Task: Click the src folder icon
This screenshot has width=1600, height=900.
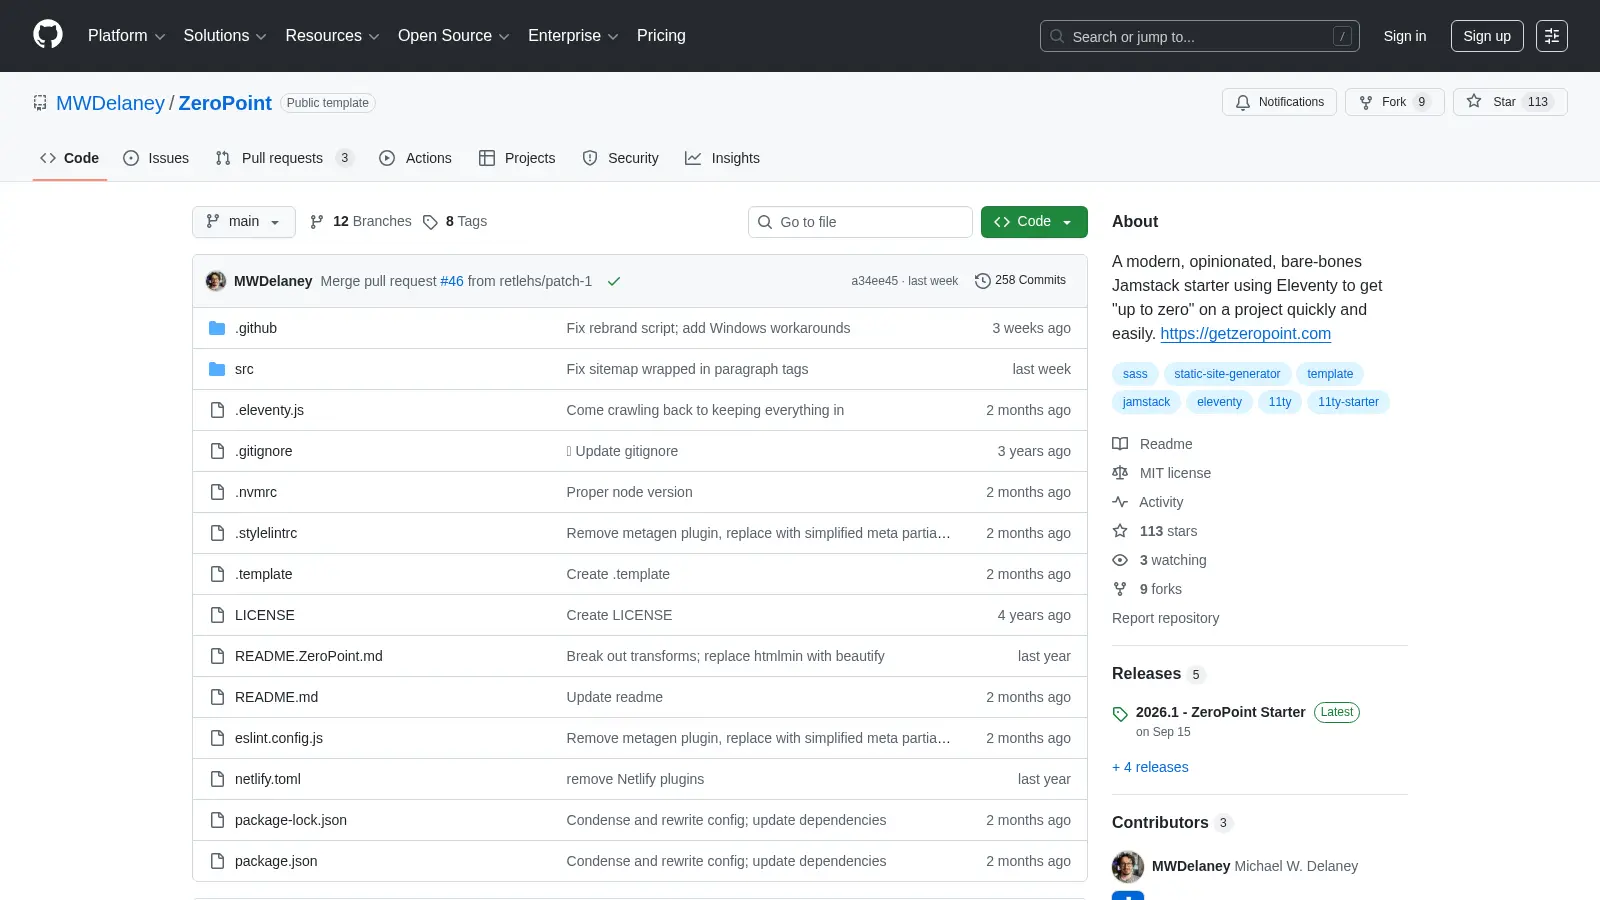Action: [217, 369]
